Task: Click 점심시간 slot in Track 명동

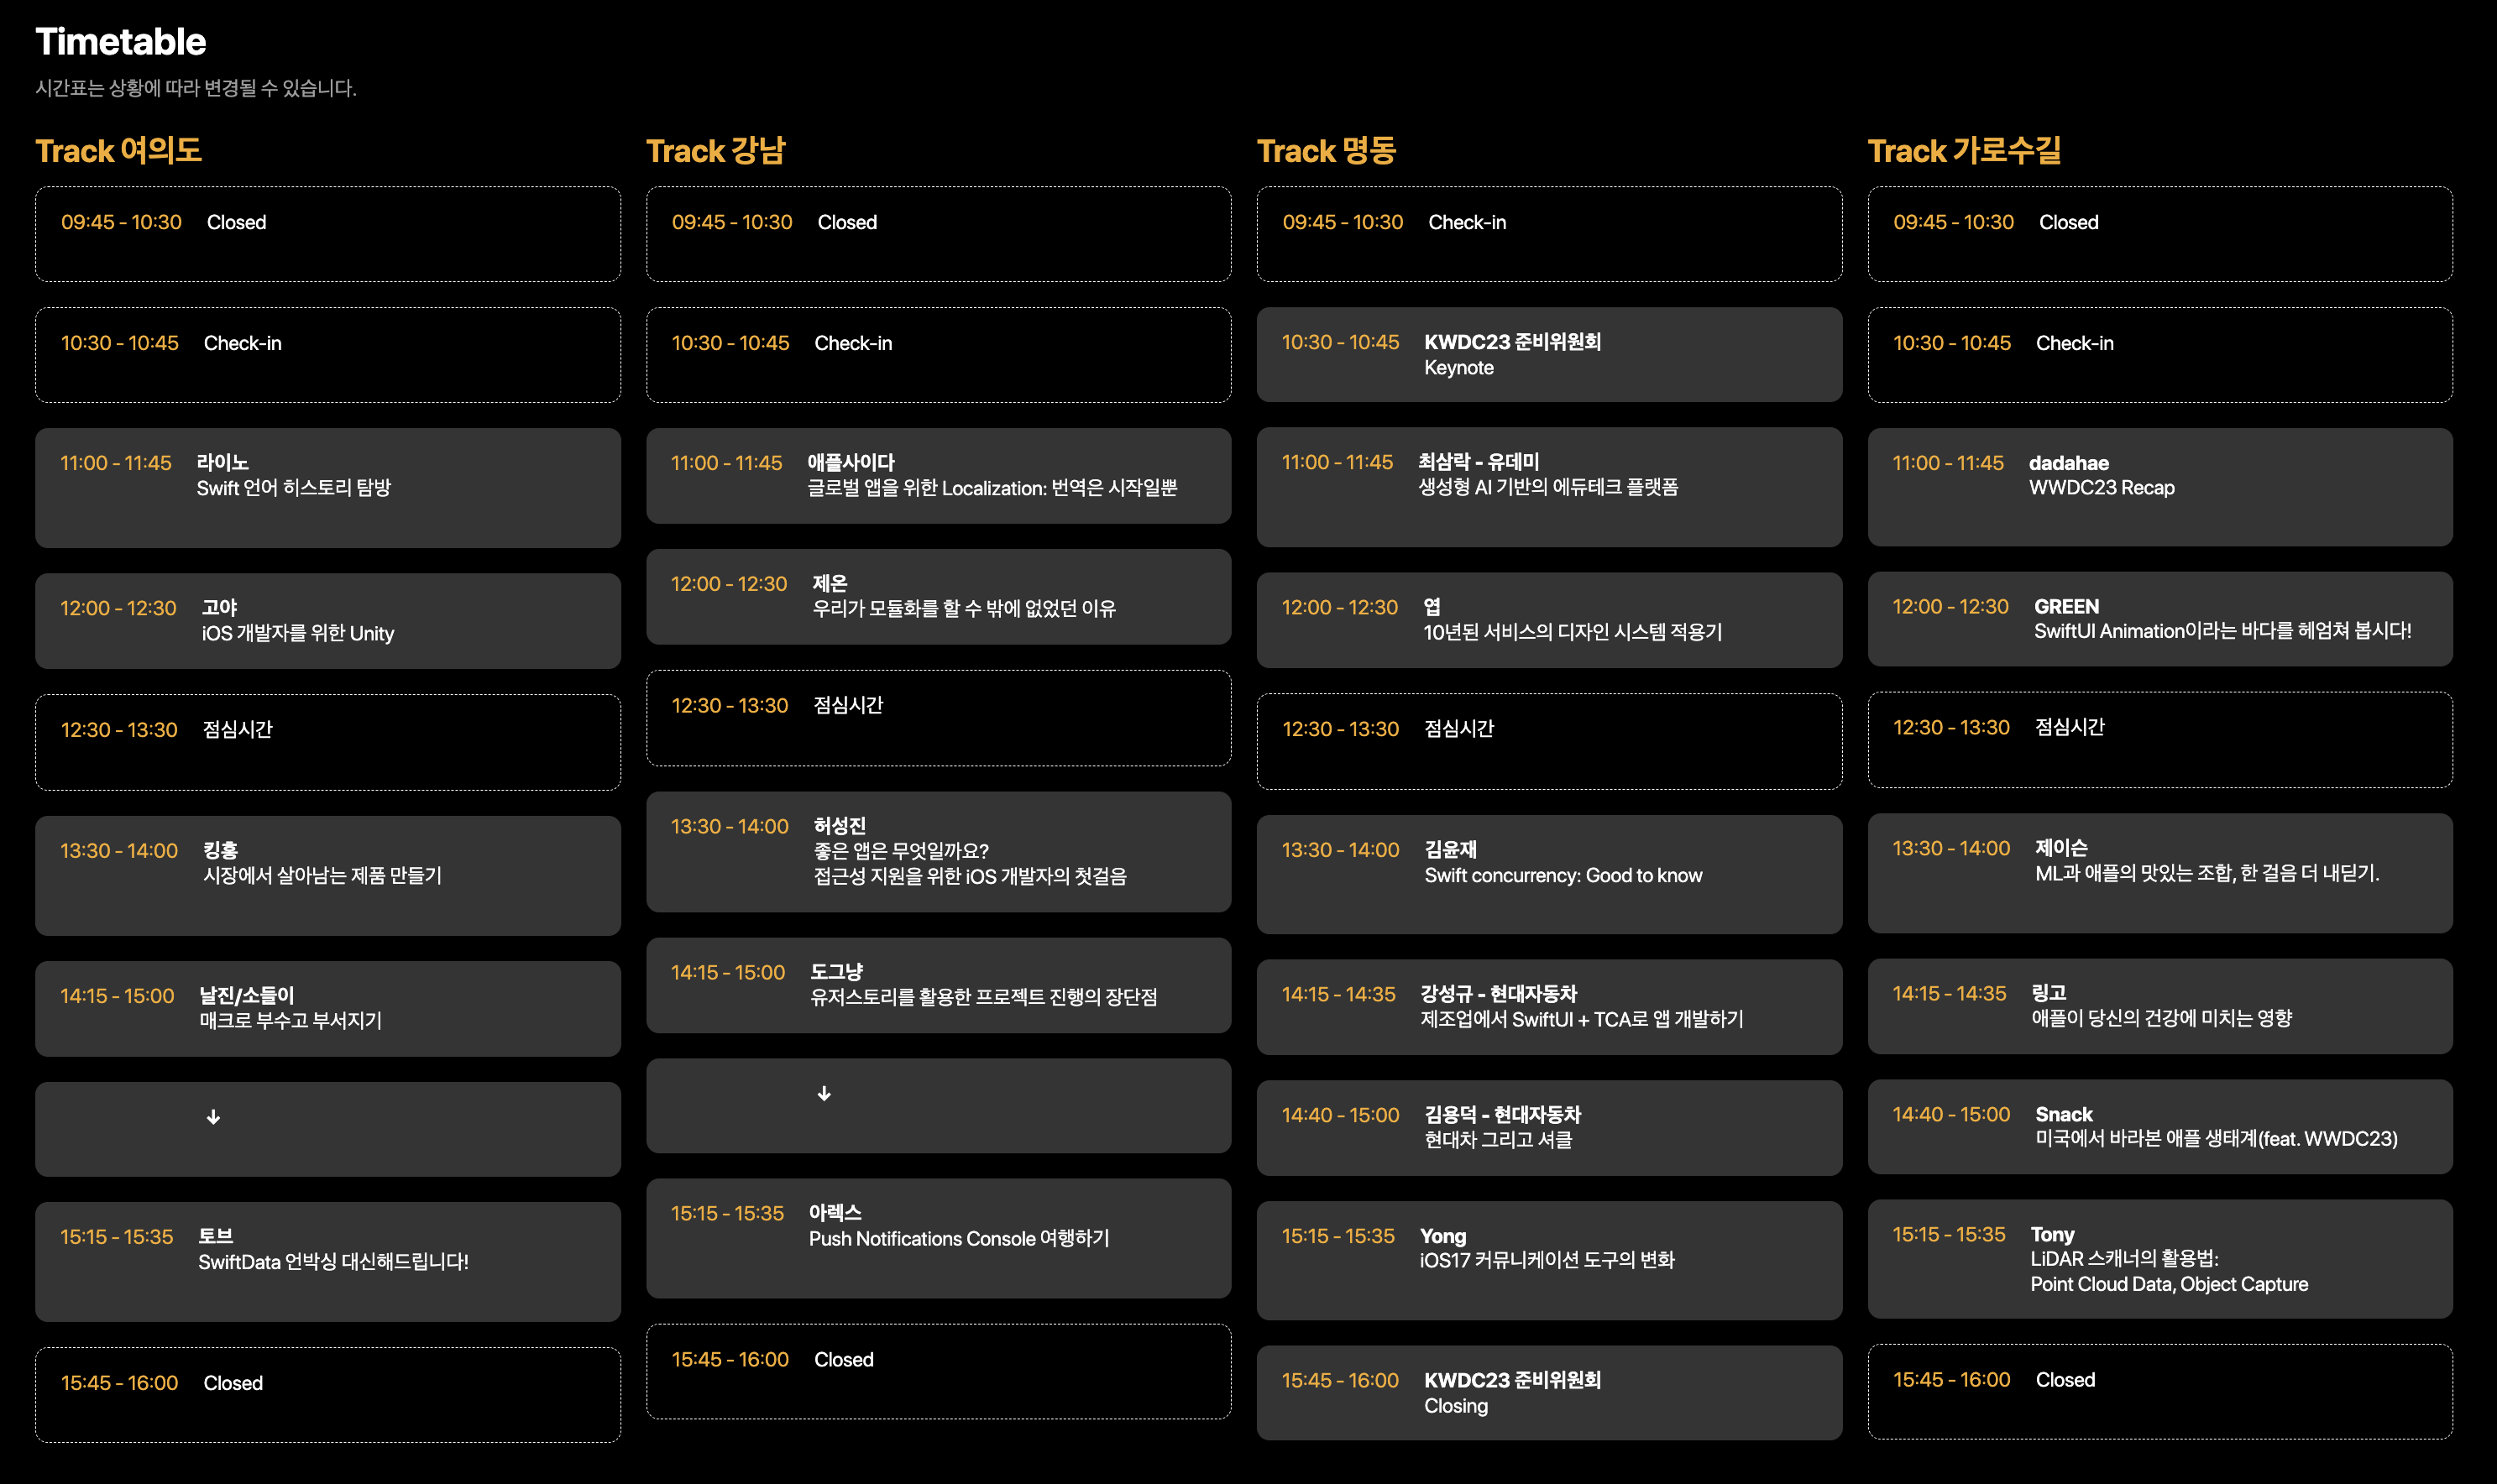Action: tap(1549, 741)
